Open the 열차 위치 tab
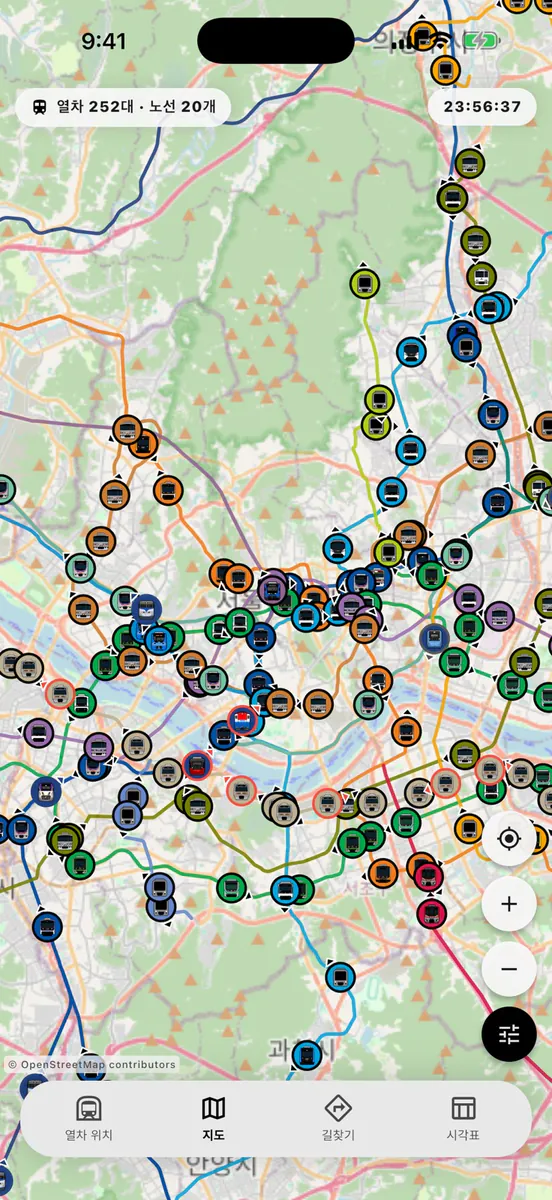 pos(89,1118)
